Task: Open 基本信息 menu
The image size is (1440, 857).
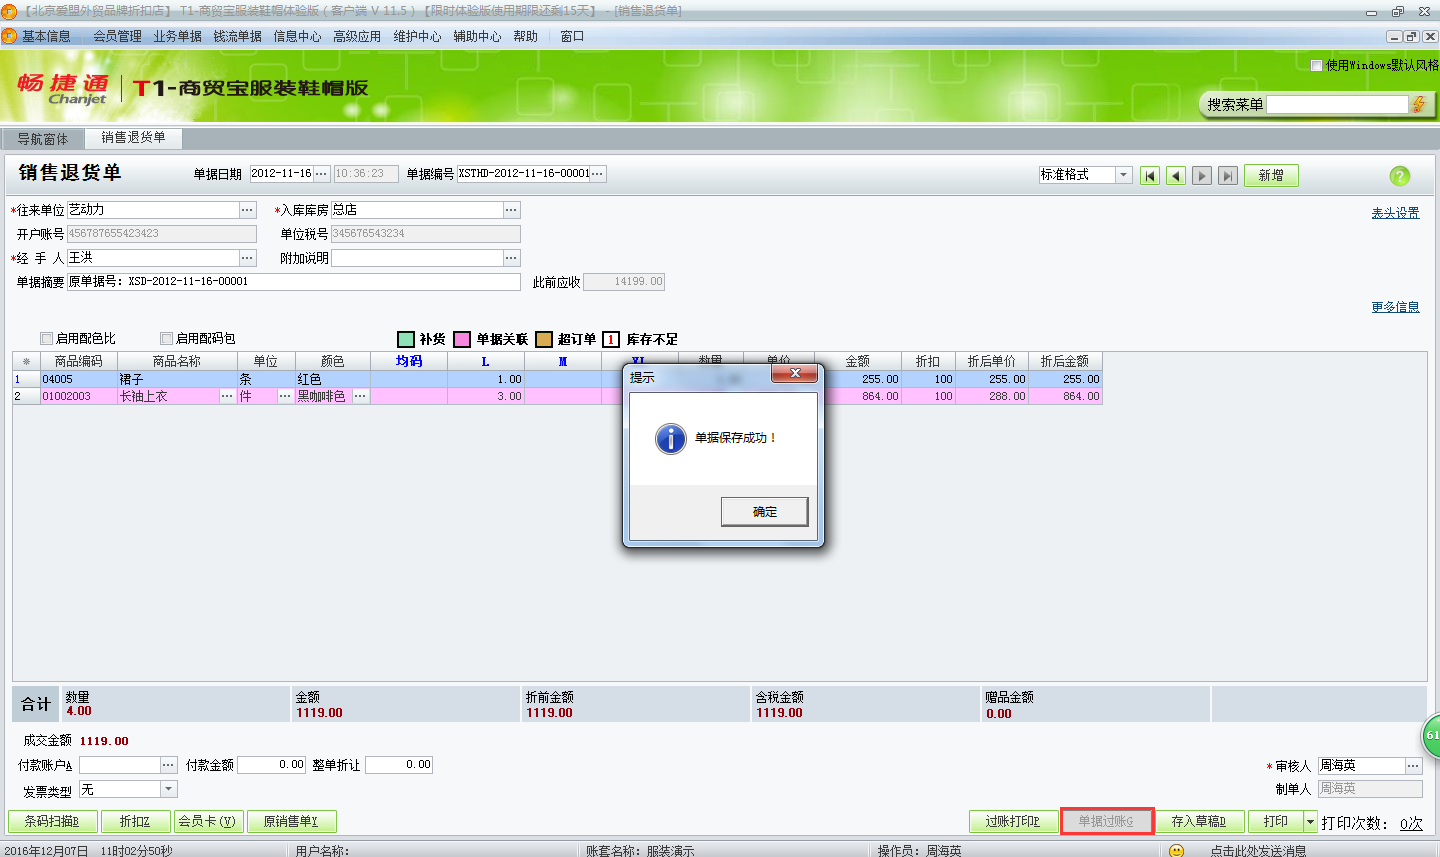Action: pyautogui.click(x=46, y=36)
